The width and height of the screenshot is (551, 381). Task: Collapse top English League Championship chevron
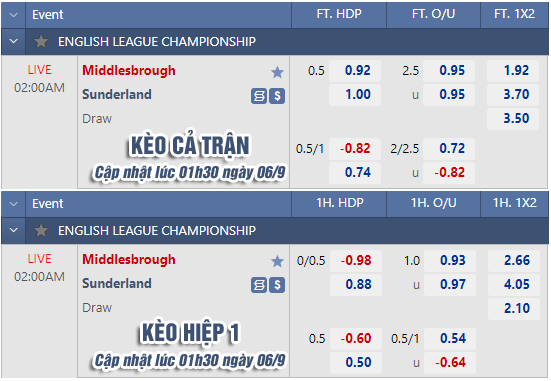pyautogui.click(x=14, y=41)
